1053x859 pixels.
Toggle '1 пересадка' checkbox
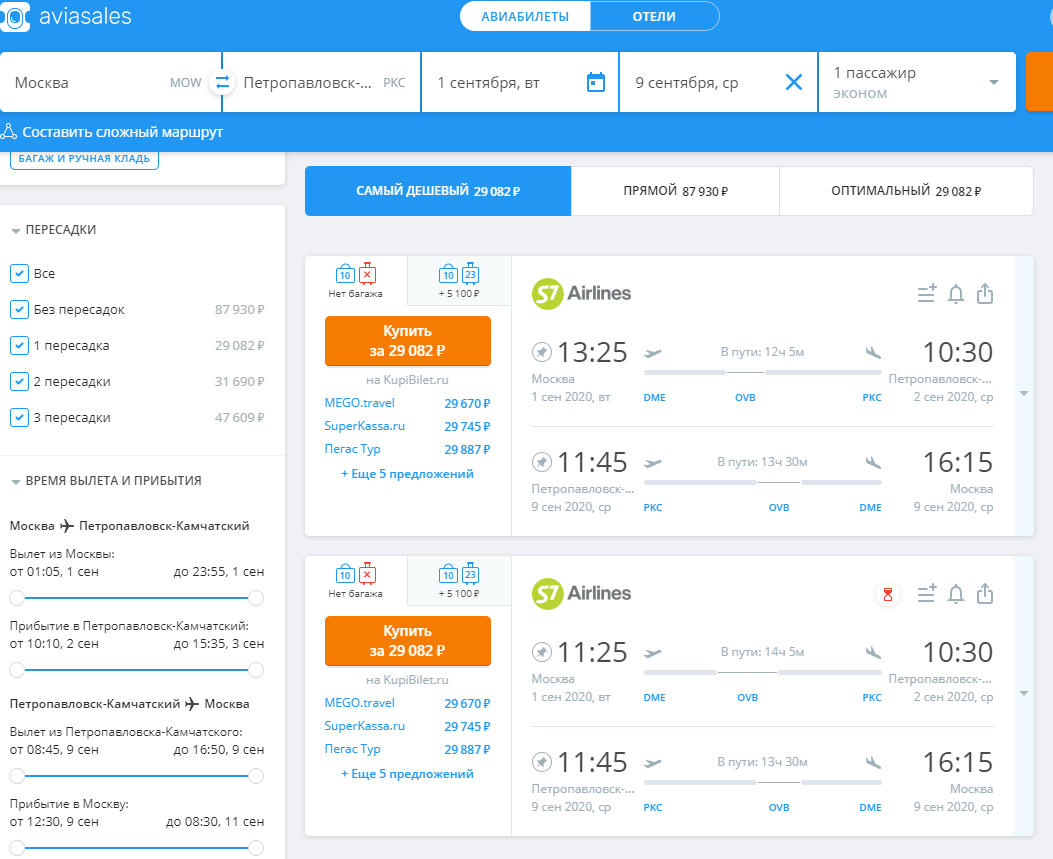coord(19,345)
